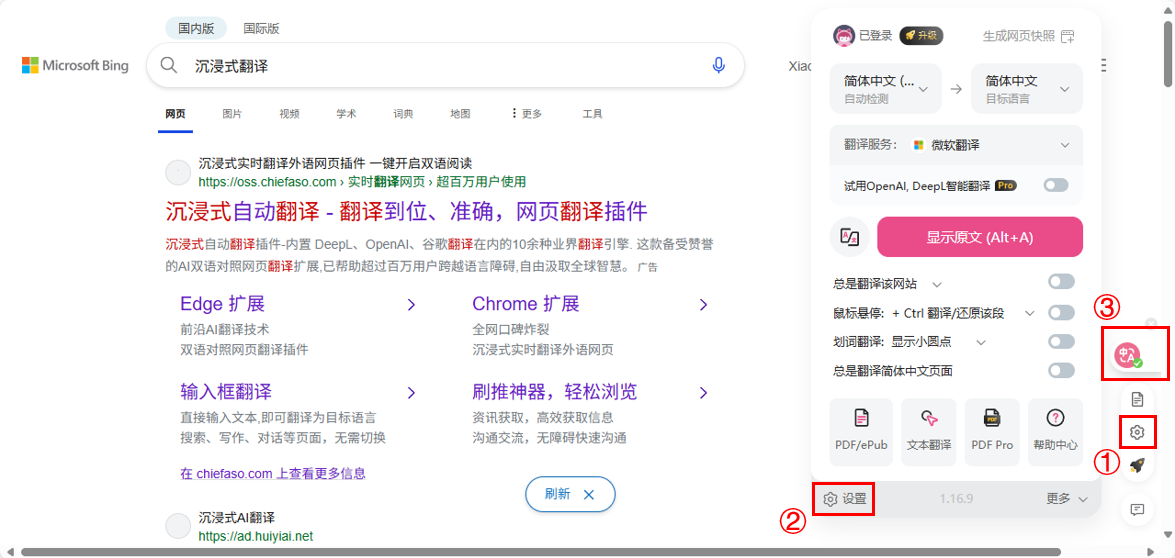This screenshot has height=558, width=1175.
Task: Click floating sidebar feedback chat icon
Action: [x=1137, y=510]
